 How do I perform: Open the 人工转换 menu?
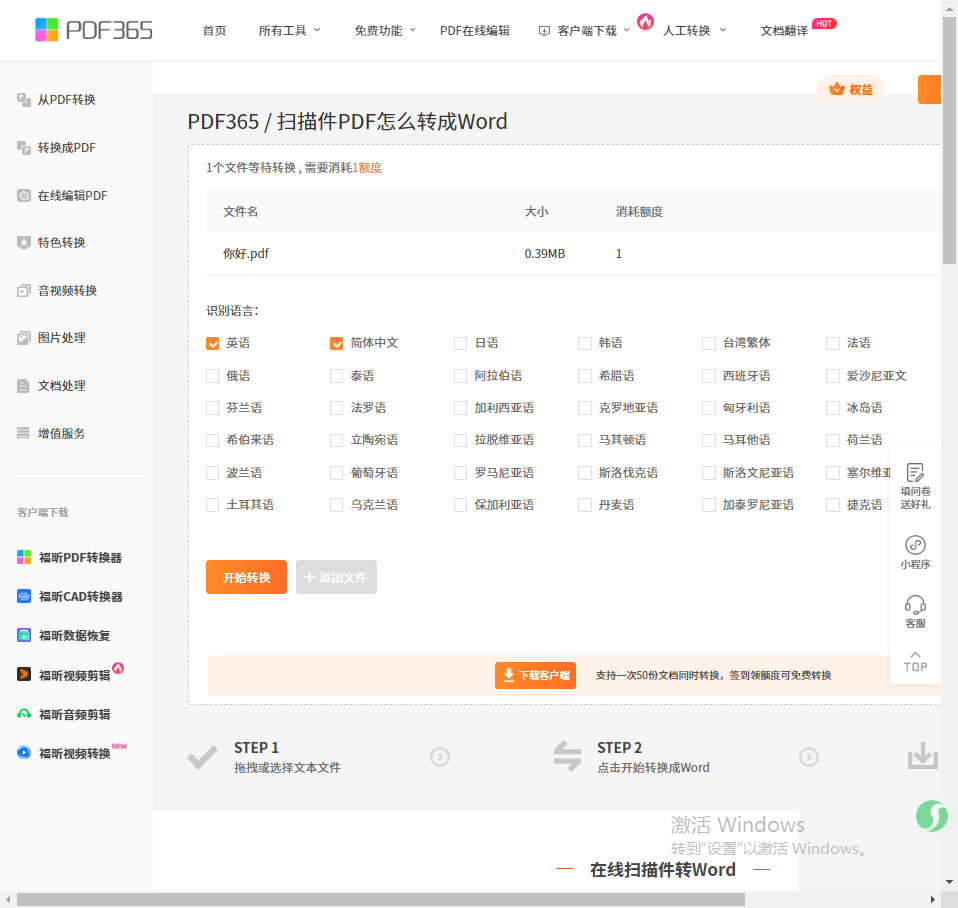click(x=687, y=31)
